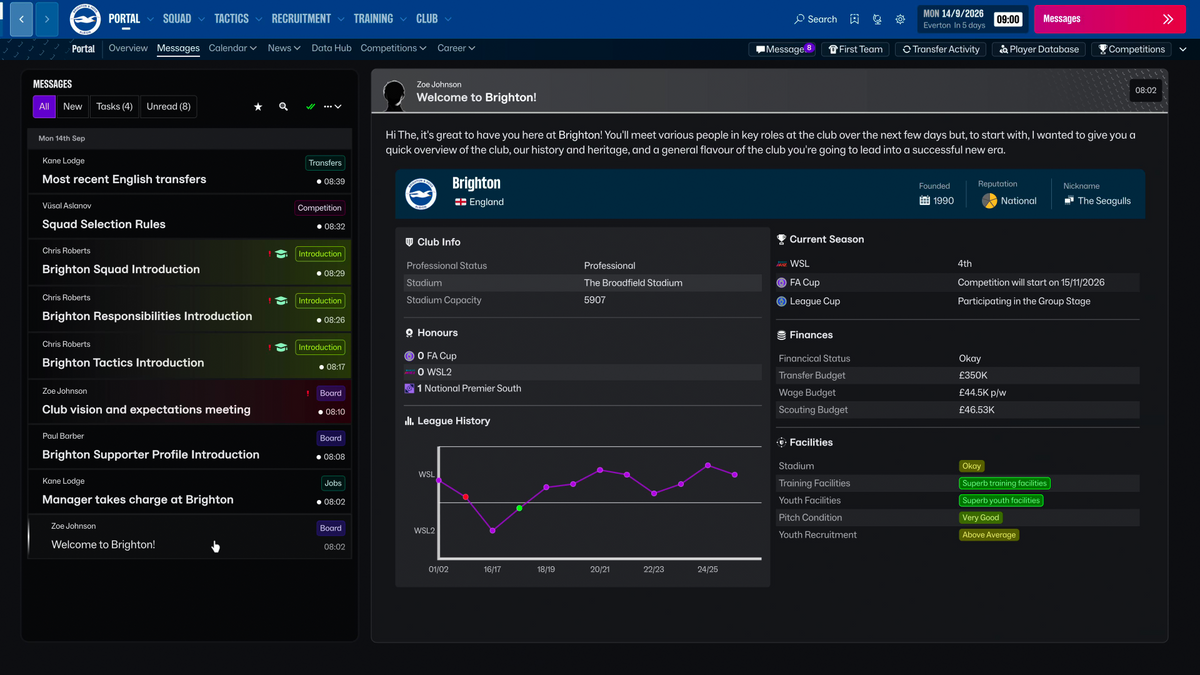Open the 'Club vision and expectations meeting' message
Image resolution: width=1200 pixels, height=675 pixels.
[x=190, y=401]
